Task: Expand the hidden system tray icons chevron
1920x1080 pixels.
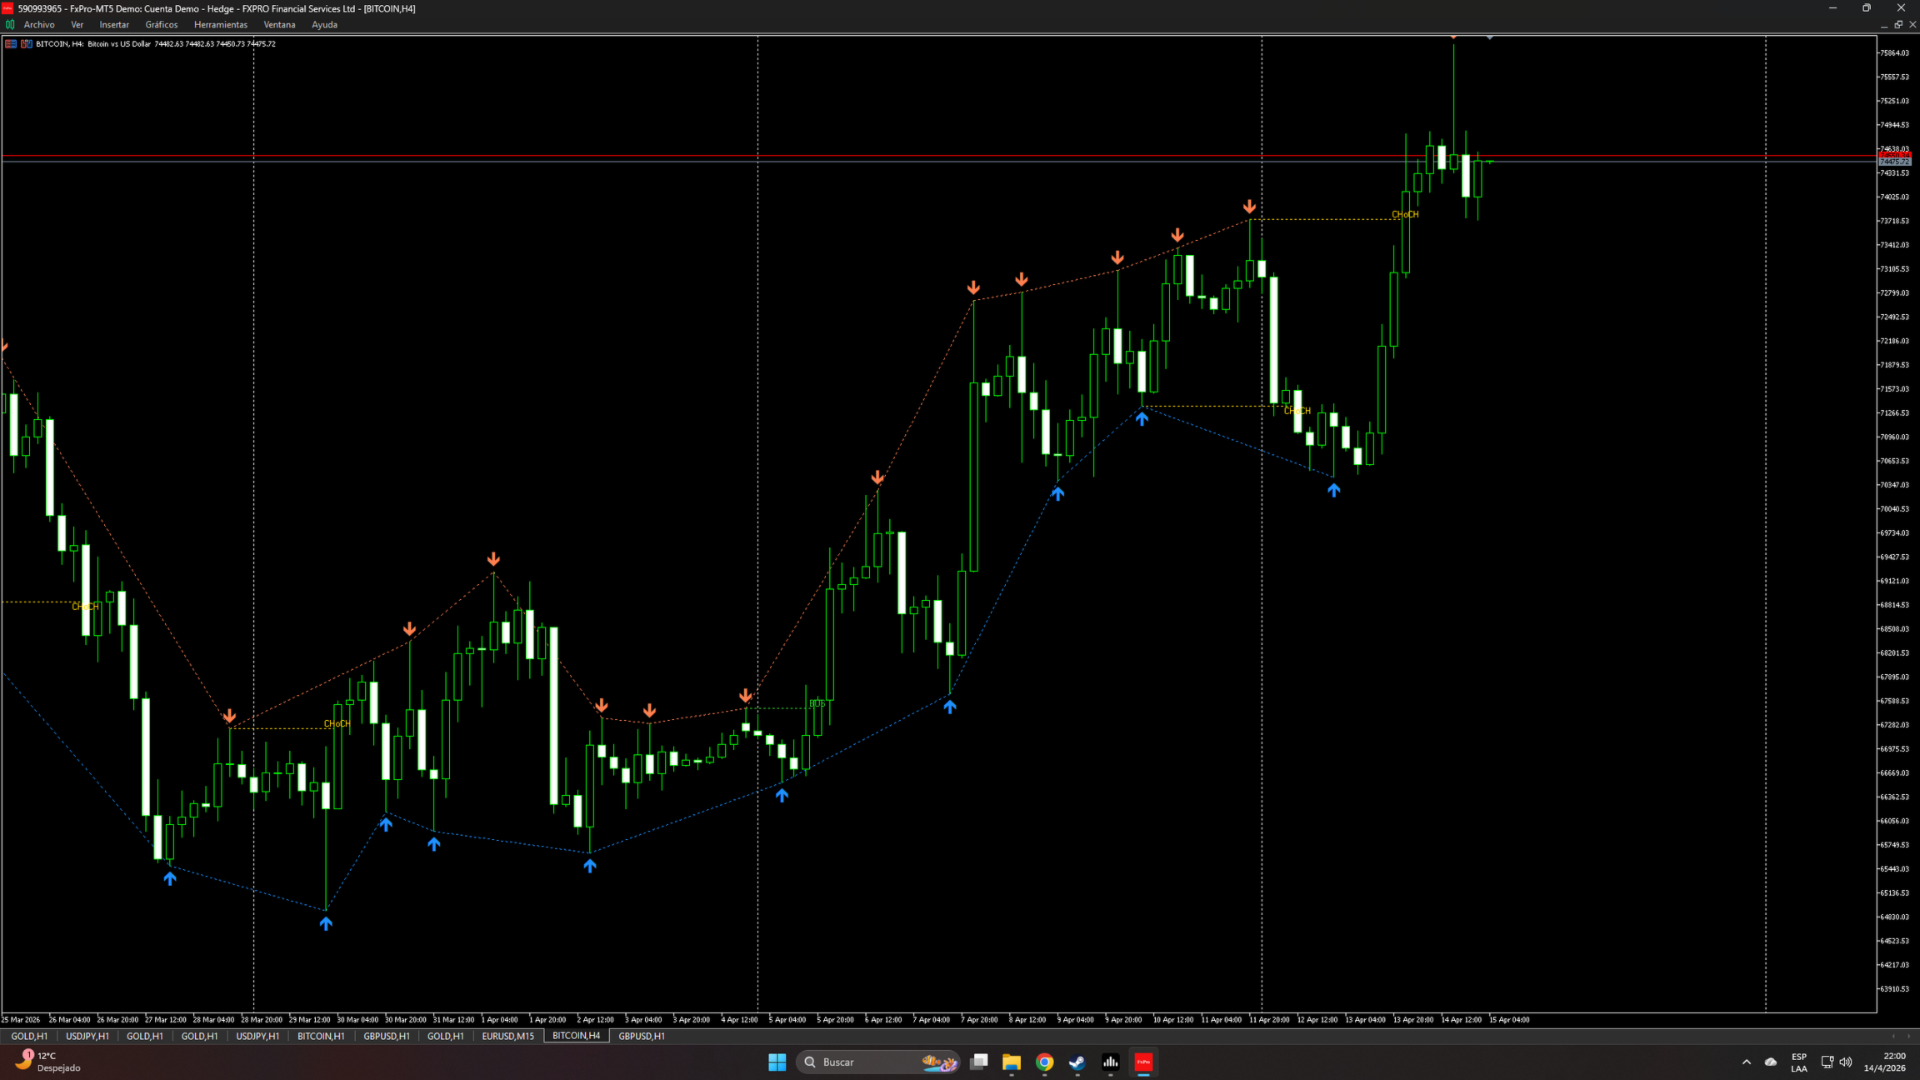Action: pyautogui.click(x=1746, y=1062)
